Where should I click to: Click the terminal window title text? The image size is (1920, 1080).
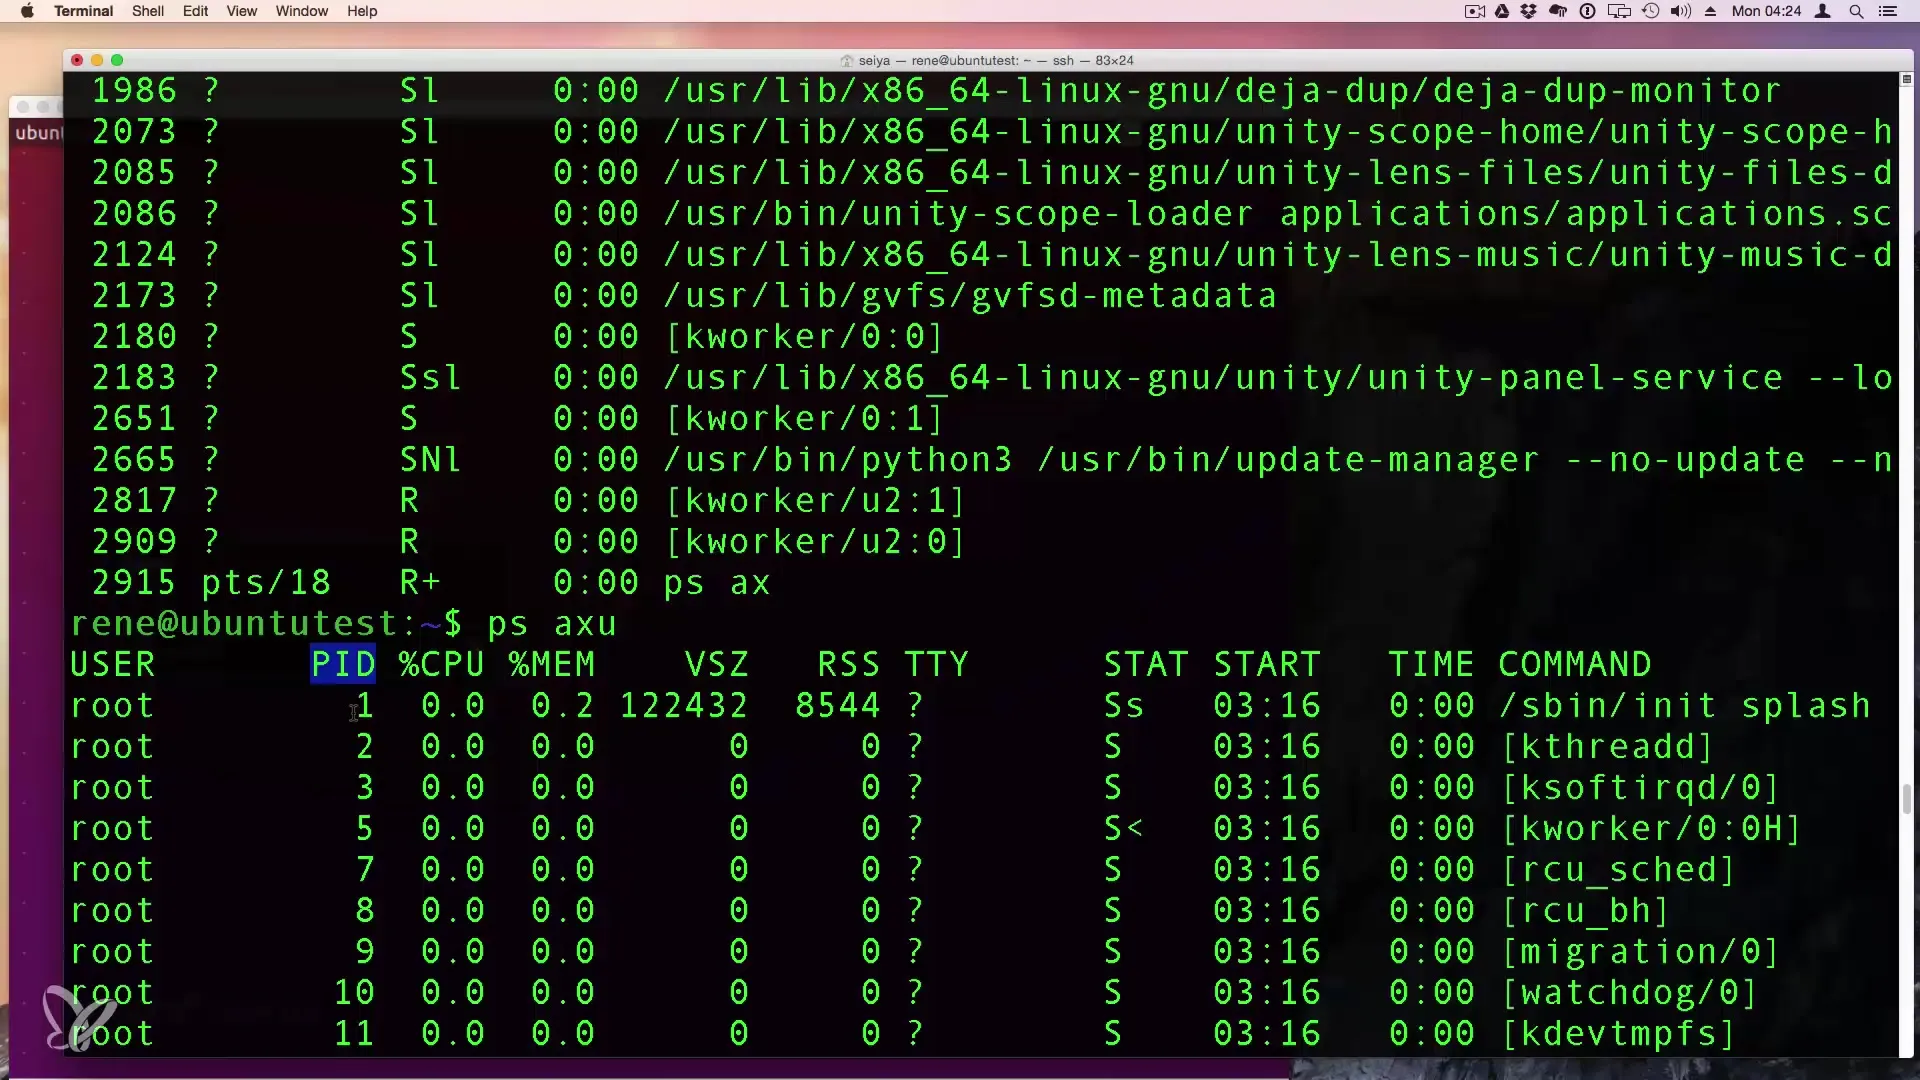pos(996,60)
